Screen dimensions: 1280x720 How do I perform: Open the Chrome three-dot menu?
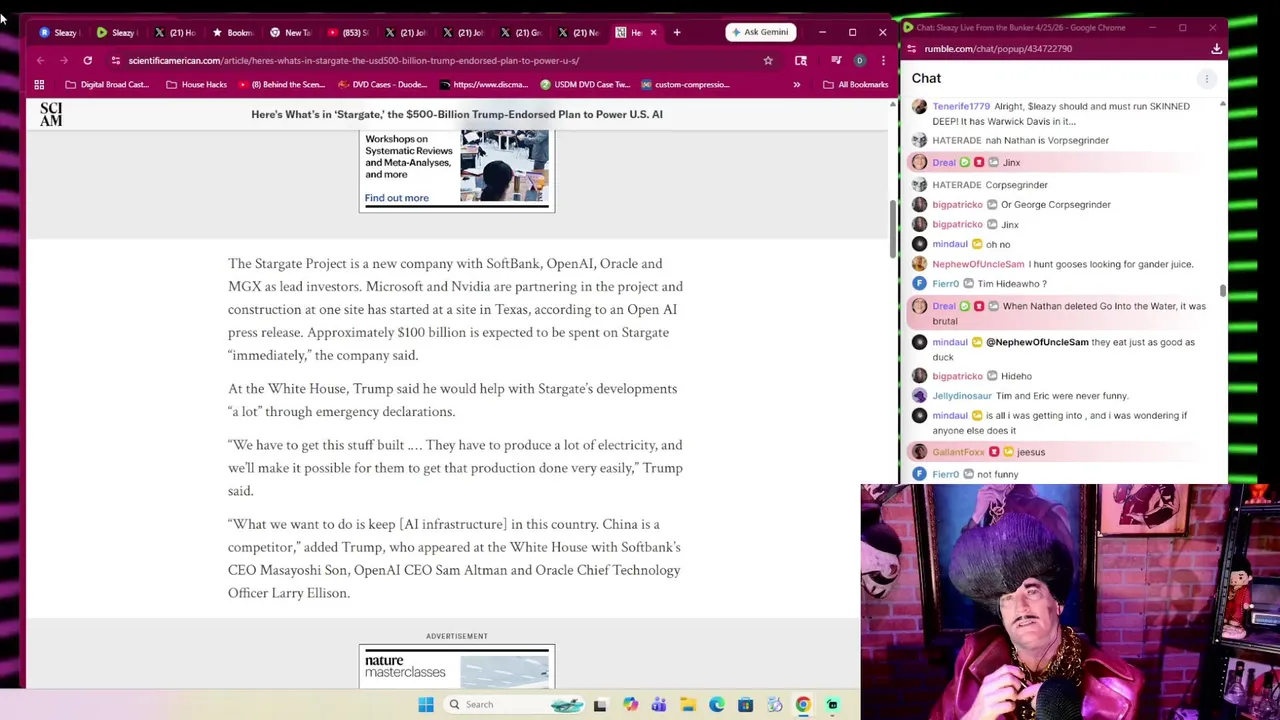(883, 60)
